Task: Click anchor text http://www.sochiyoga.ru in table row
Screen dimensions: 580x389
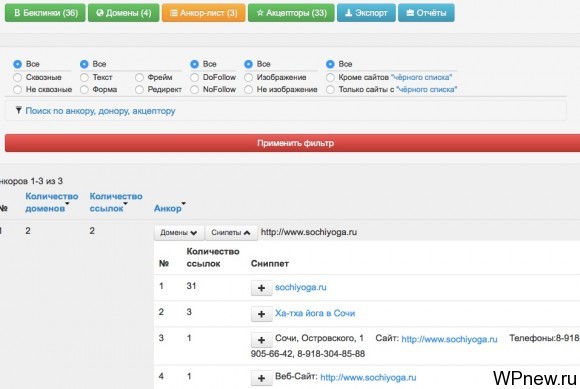Action: (x=309, y=232)
